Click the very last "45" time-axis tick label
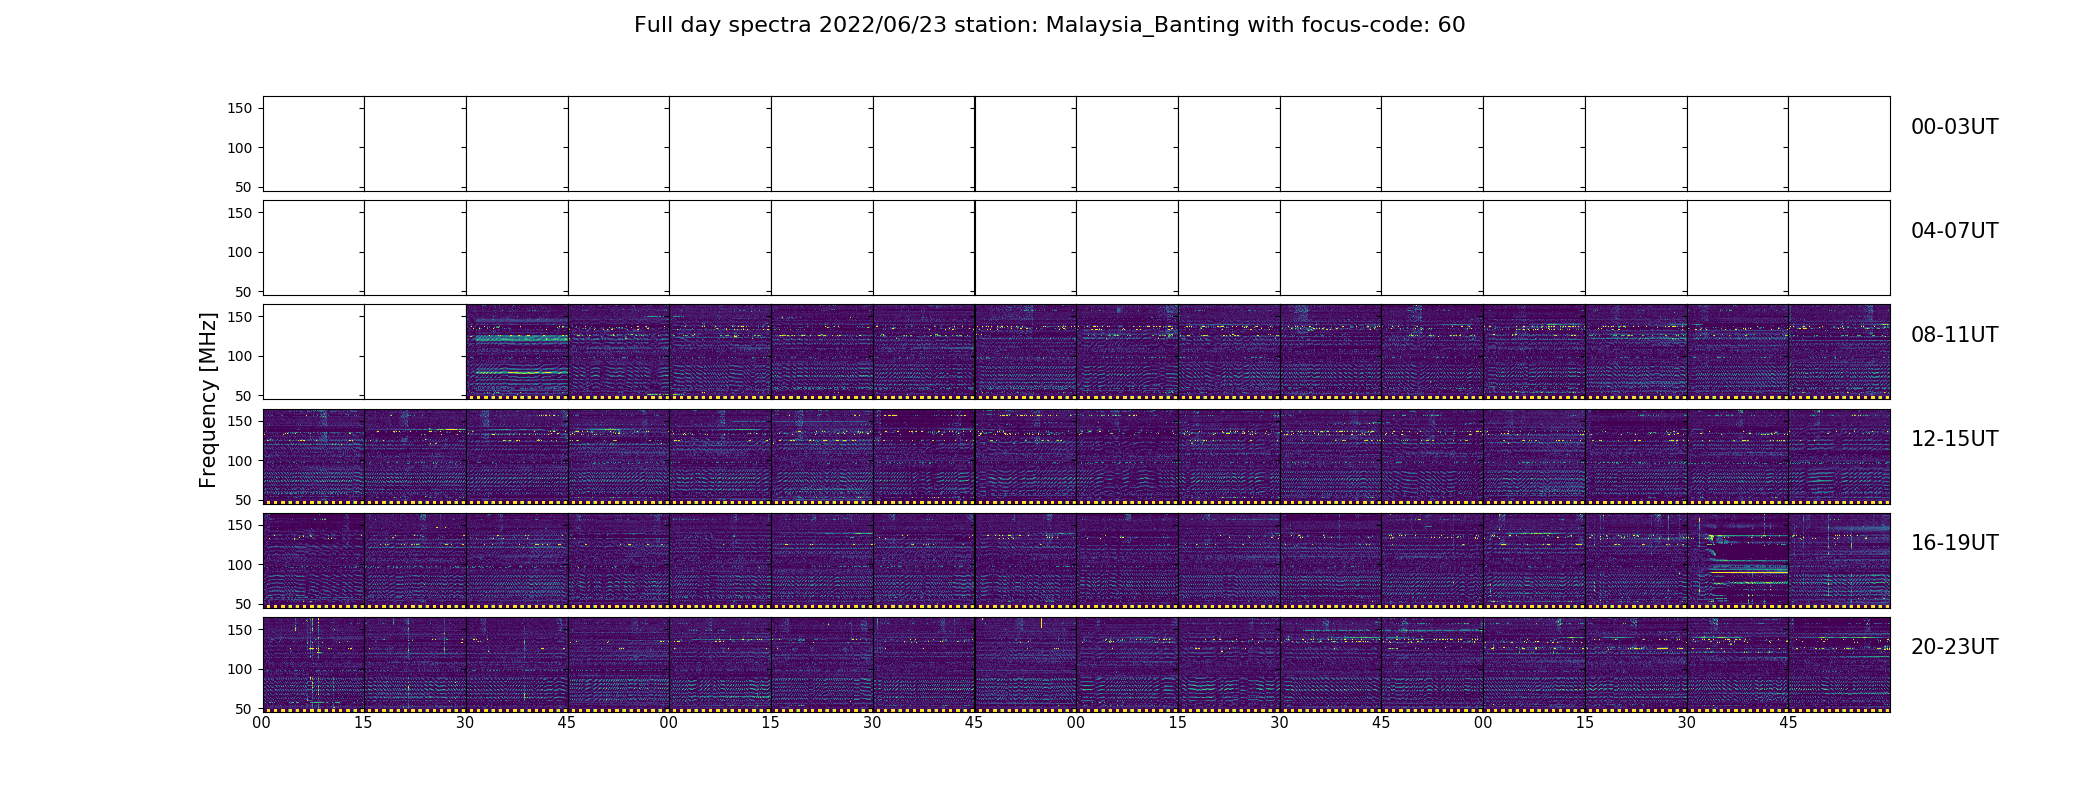Viewport: 2100px width, 800px height. [x=1788, y=723]
